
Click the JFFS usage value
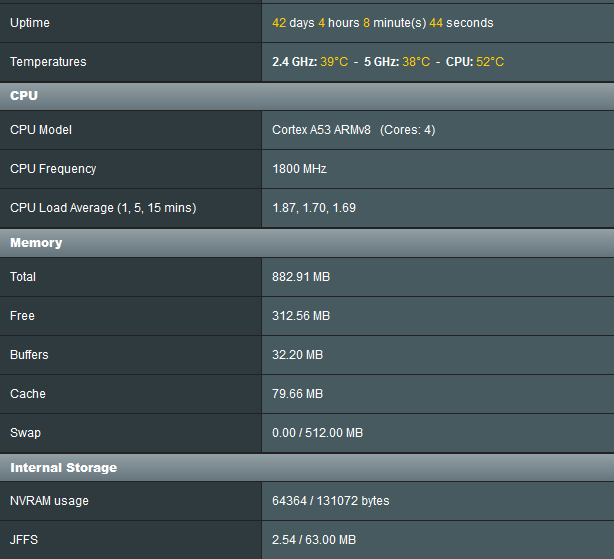pos(314,540)
